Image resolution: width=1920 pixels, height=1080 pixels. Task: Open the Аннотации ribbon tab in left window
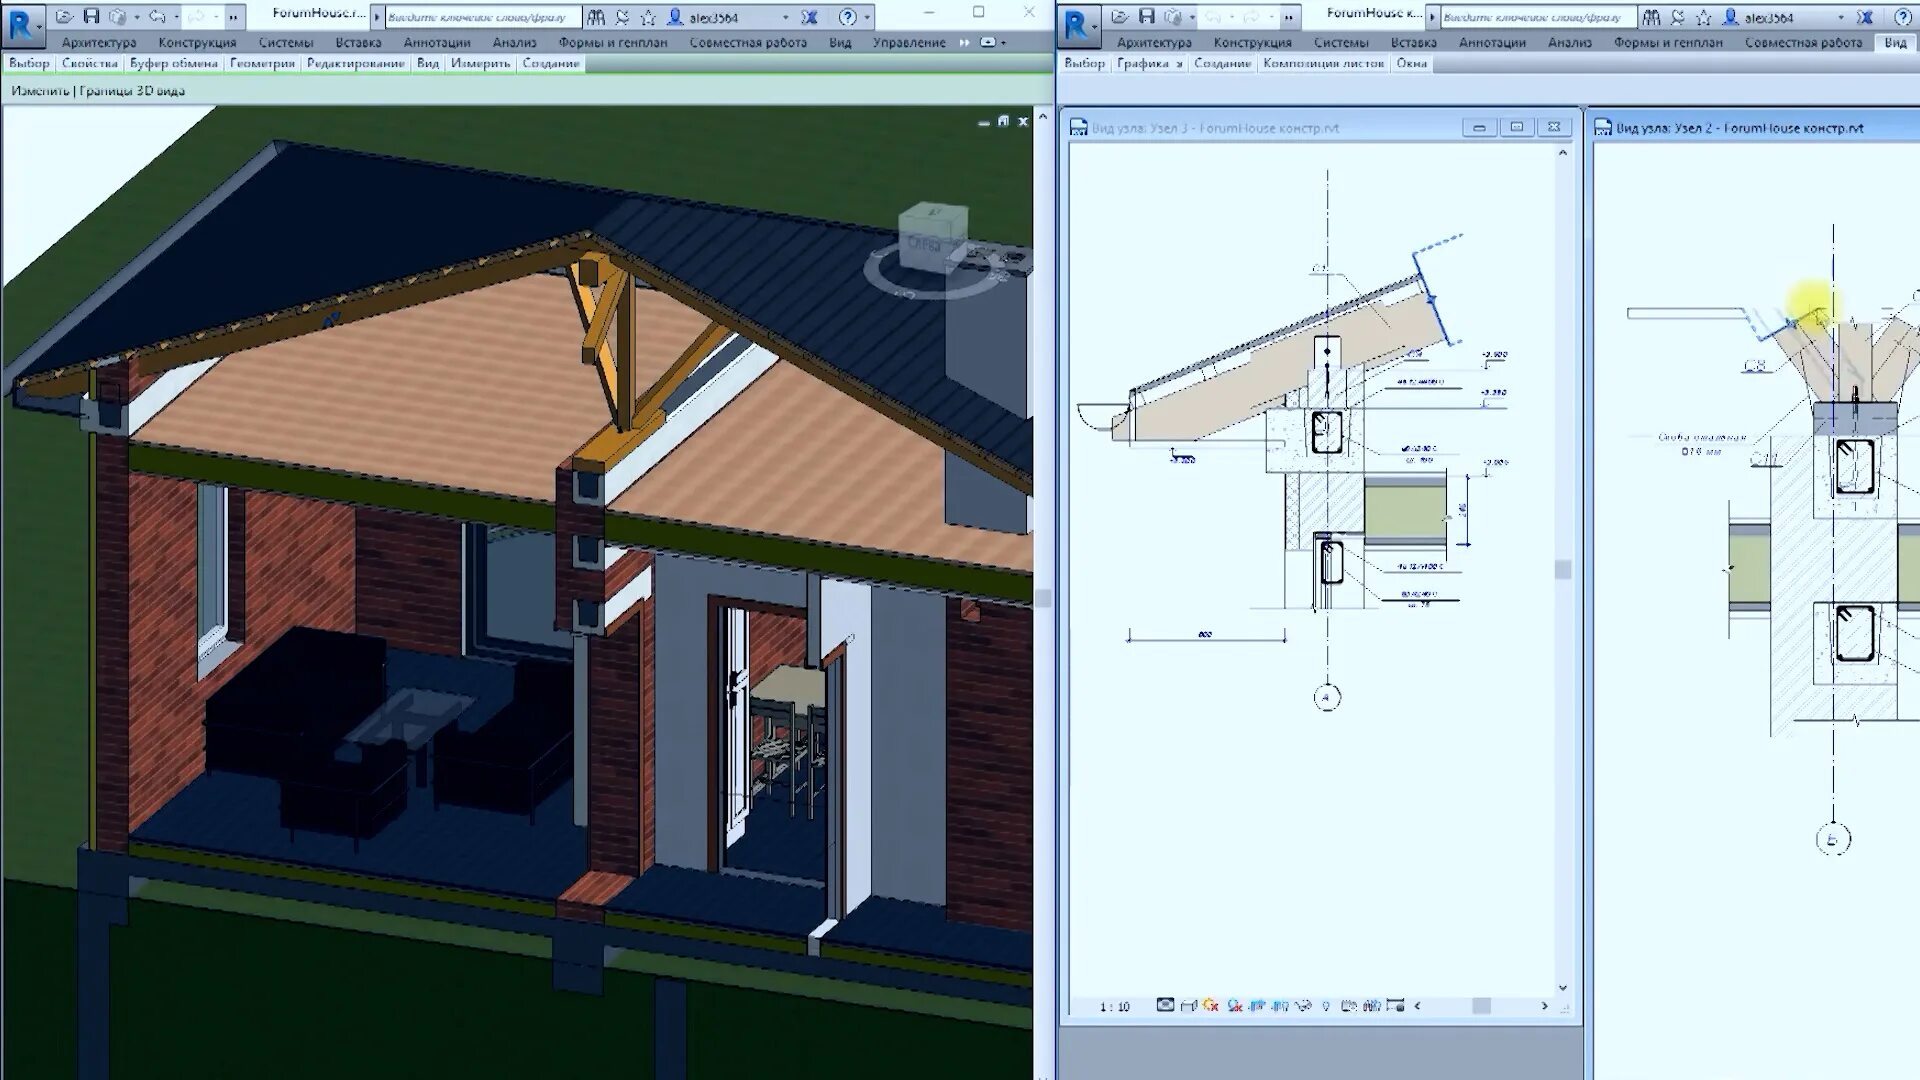coord(436,42)
